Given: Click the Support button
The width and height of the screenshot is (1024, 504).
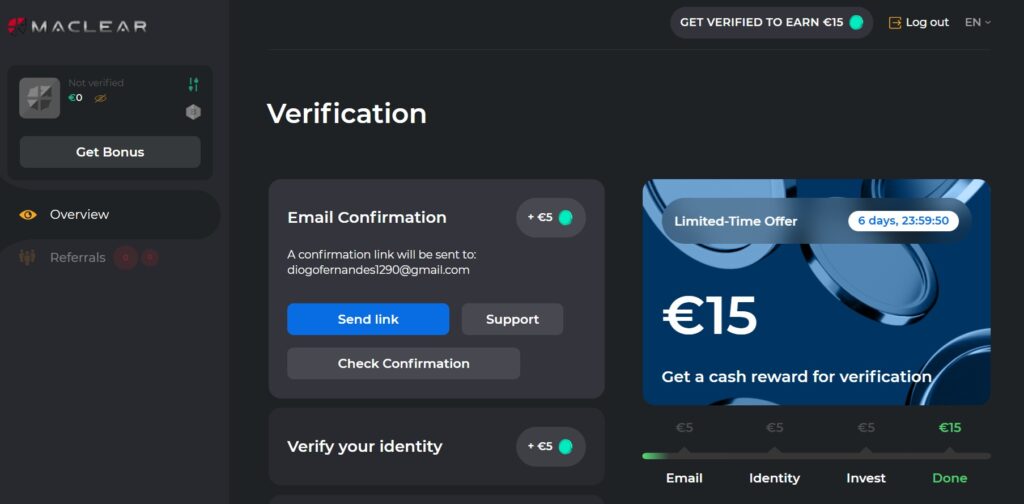Looking at the screenshot, I should tap(513, 319).
